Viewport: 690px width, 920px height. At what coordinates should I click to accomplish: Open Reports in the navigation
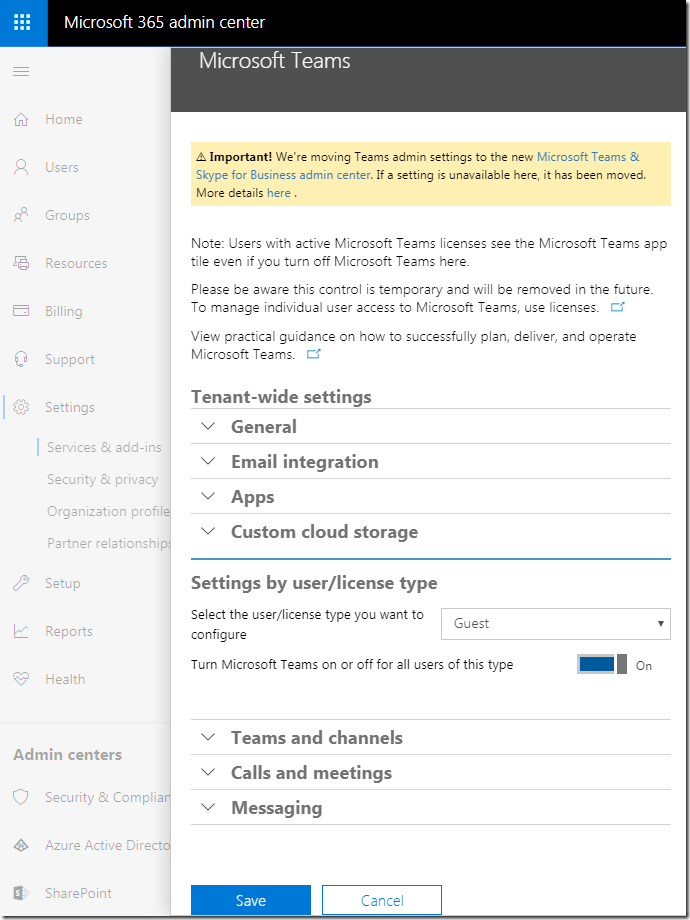click(69, 631)
